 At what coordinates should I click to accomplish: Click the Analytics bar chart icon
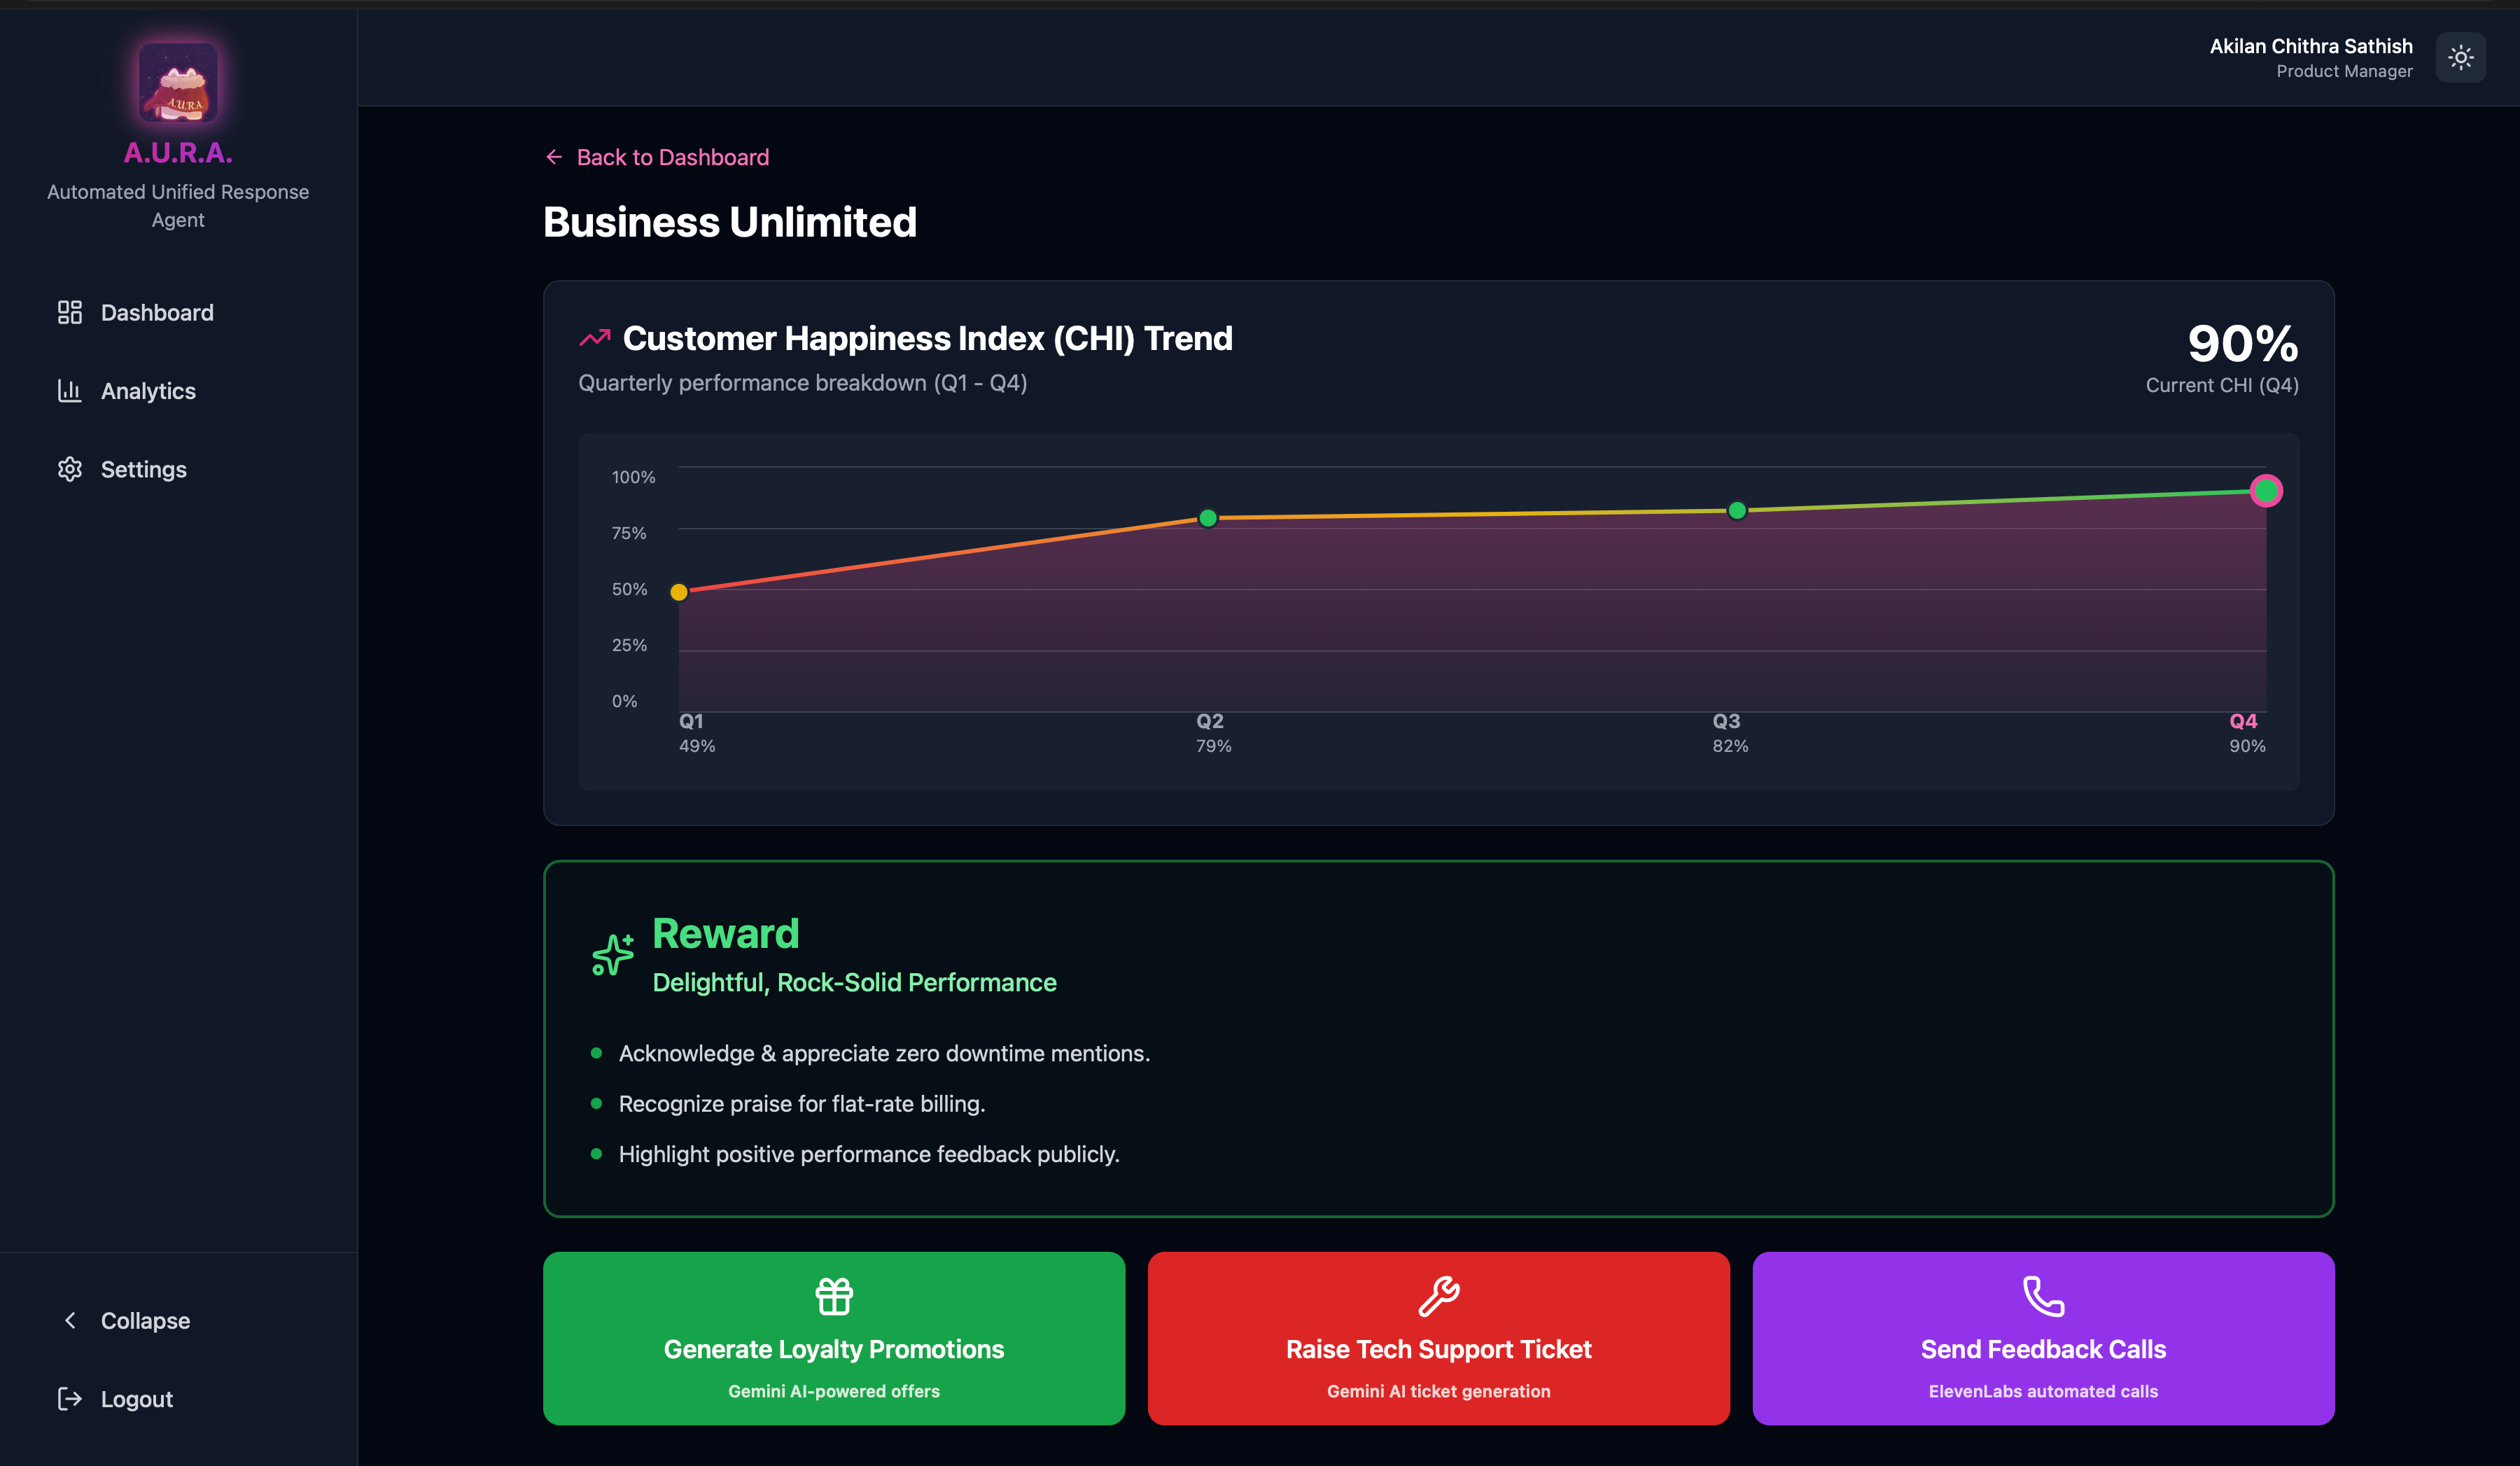[x=69, y=391]
